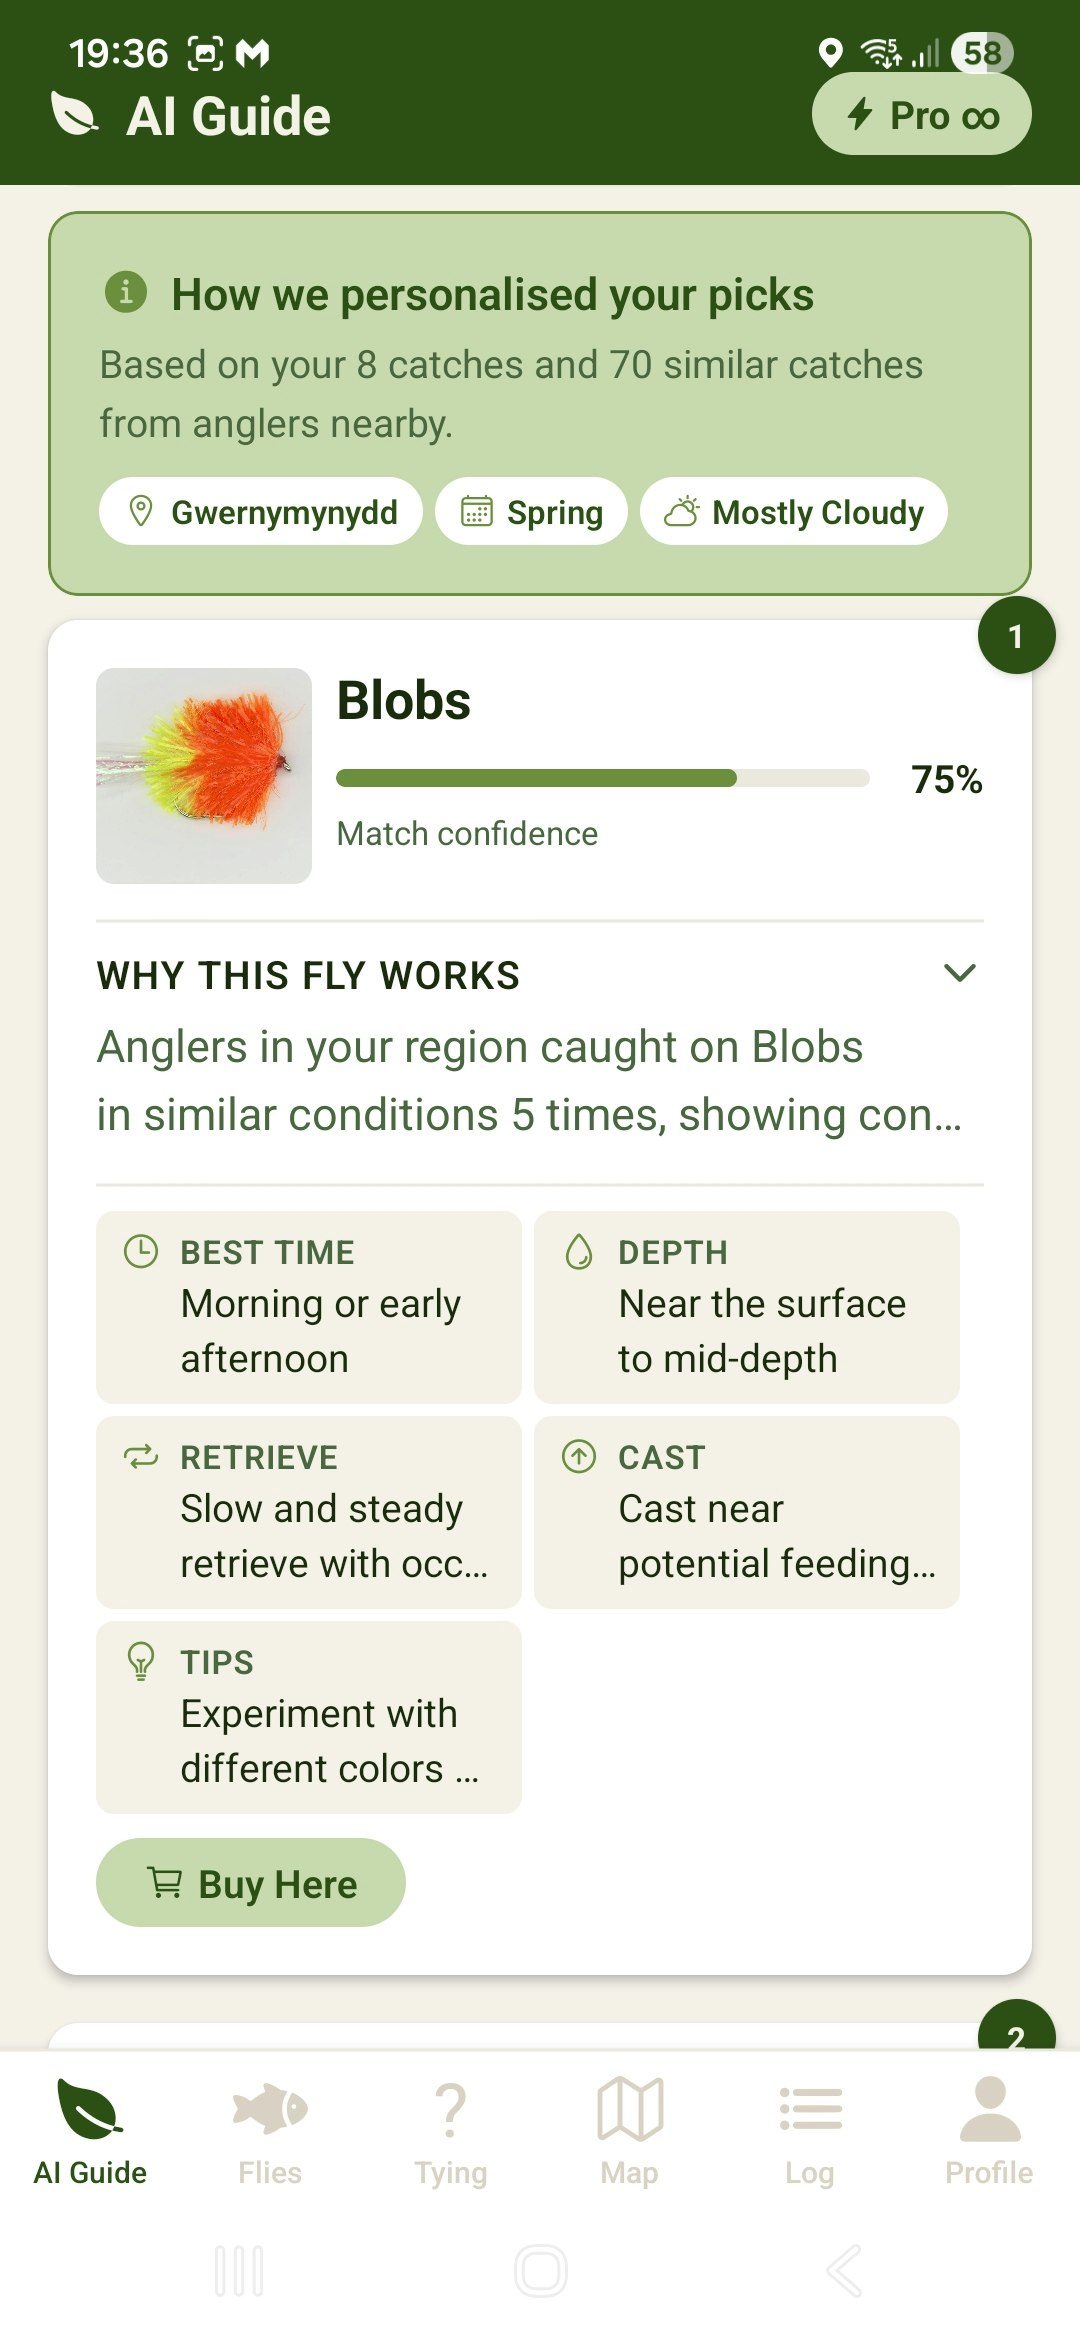1080x2340 pixels.
Task: Expand the Why This Fly Works chevron
Action: pyautogui.click(x=959, y=973)
